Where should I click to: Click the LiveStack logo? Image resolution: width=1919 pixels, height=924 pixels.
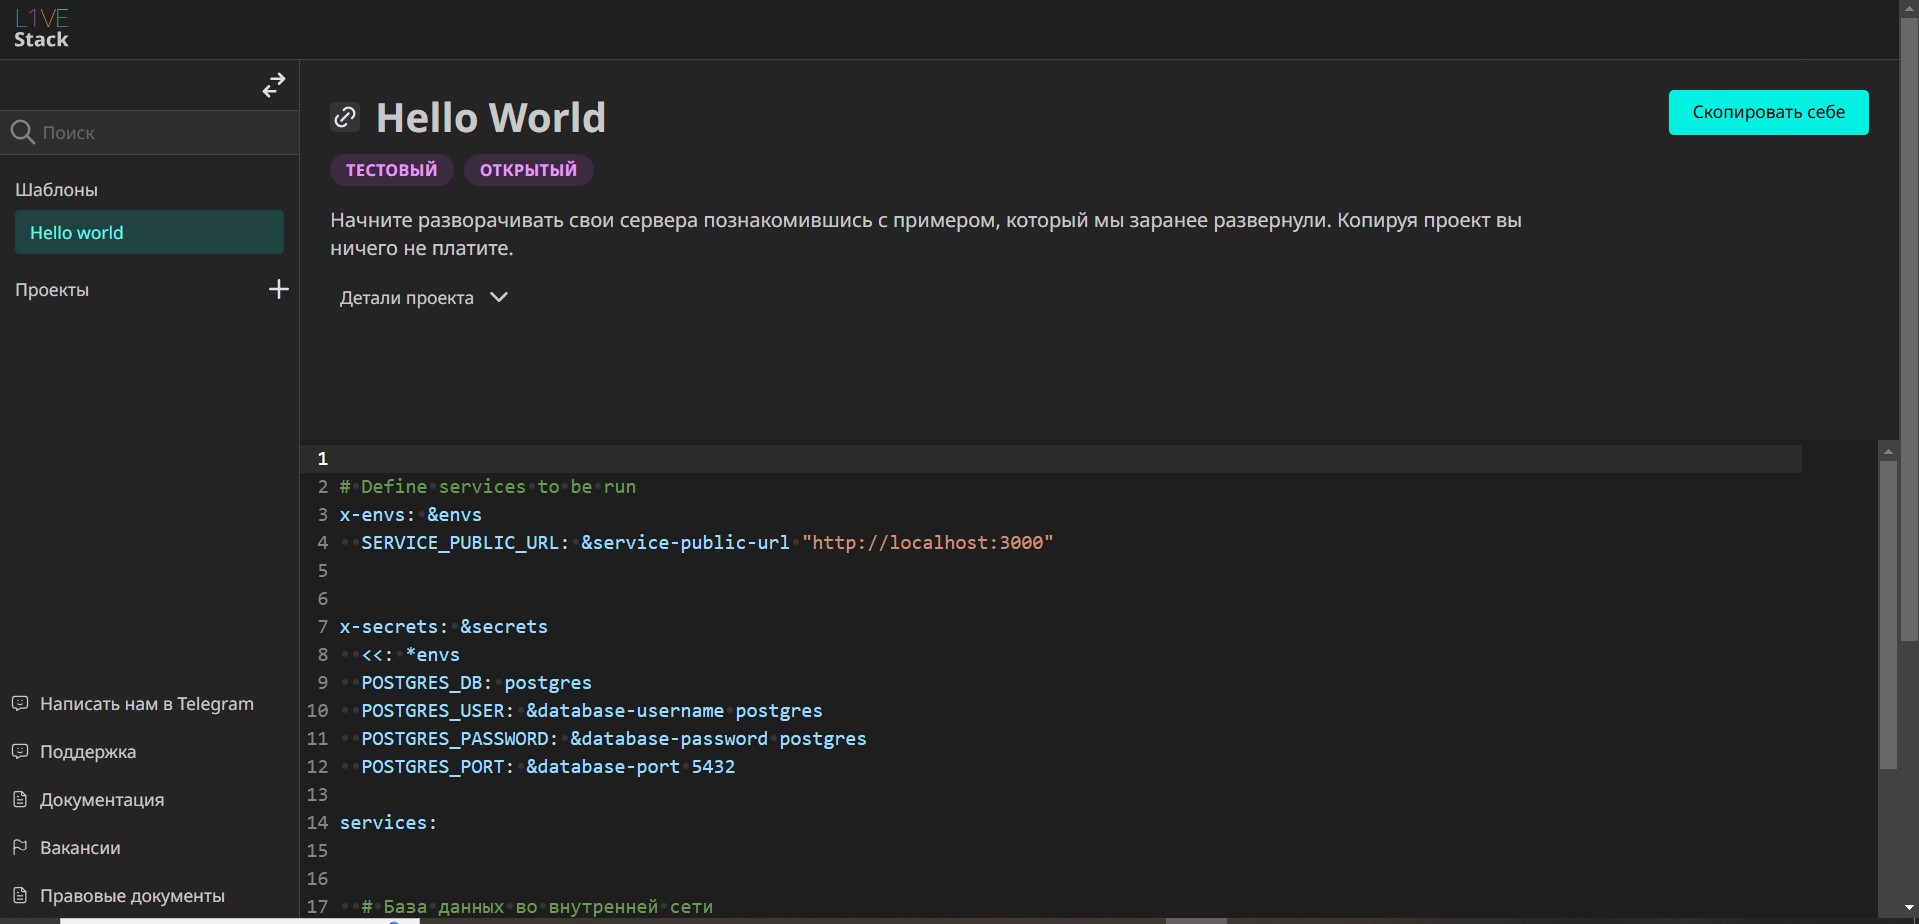pyautogui.click(x=41, y=29)
